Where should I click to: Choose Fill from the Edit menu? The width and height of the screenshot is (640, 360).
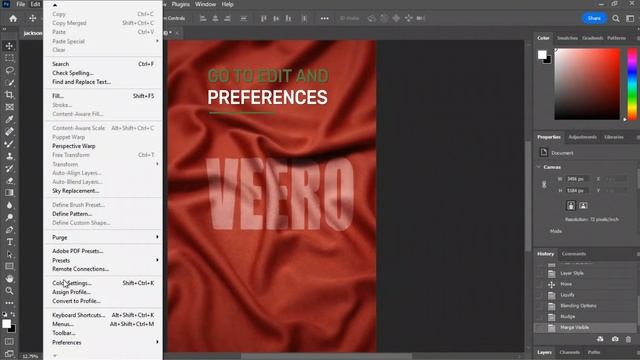click(103, 96)
